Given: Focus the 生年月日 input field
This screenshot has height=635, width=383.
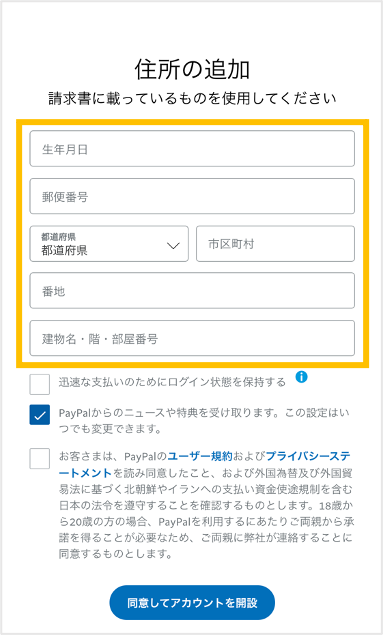Looking at the screenshot, I should click(192, 148).
